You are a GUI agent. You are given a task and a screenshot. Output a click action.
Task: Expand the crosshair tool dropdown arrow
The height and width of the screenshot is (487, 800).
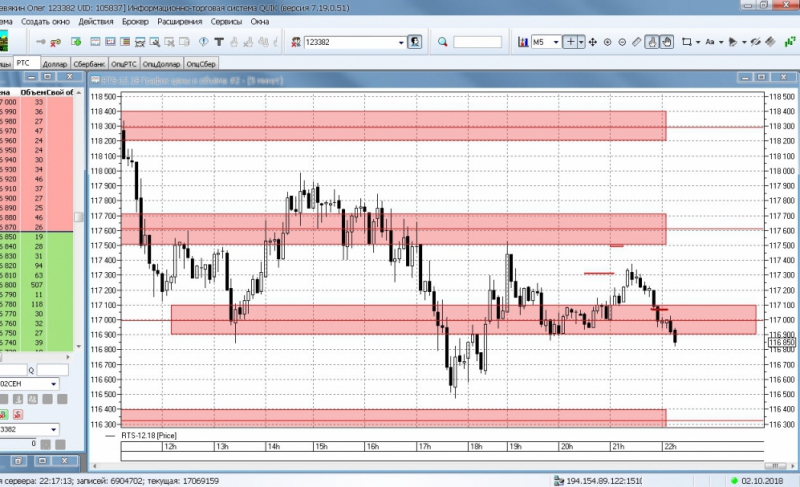(x=581, y=42)
